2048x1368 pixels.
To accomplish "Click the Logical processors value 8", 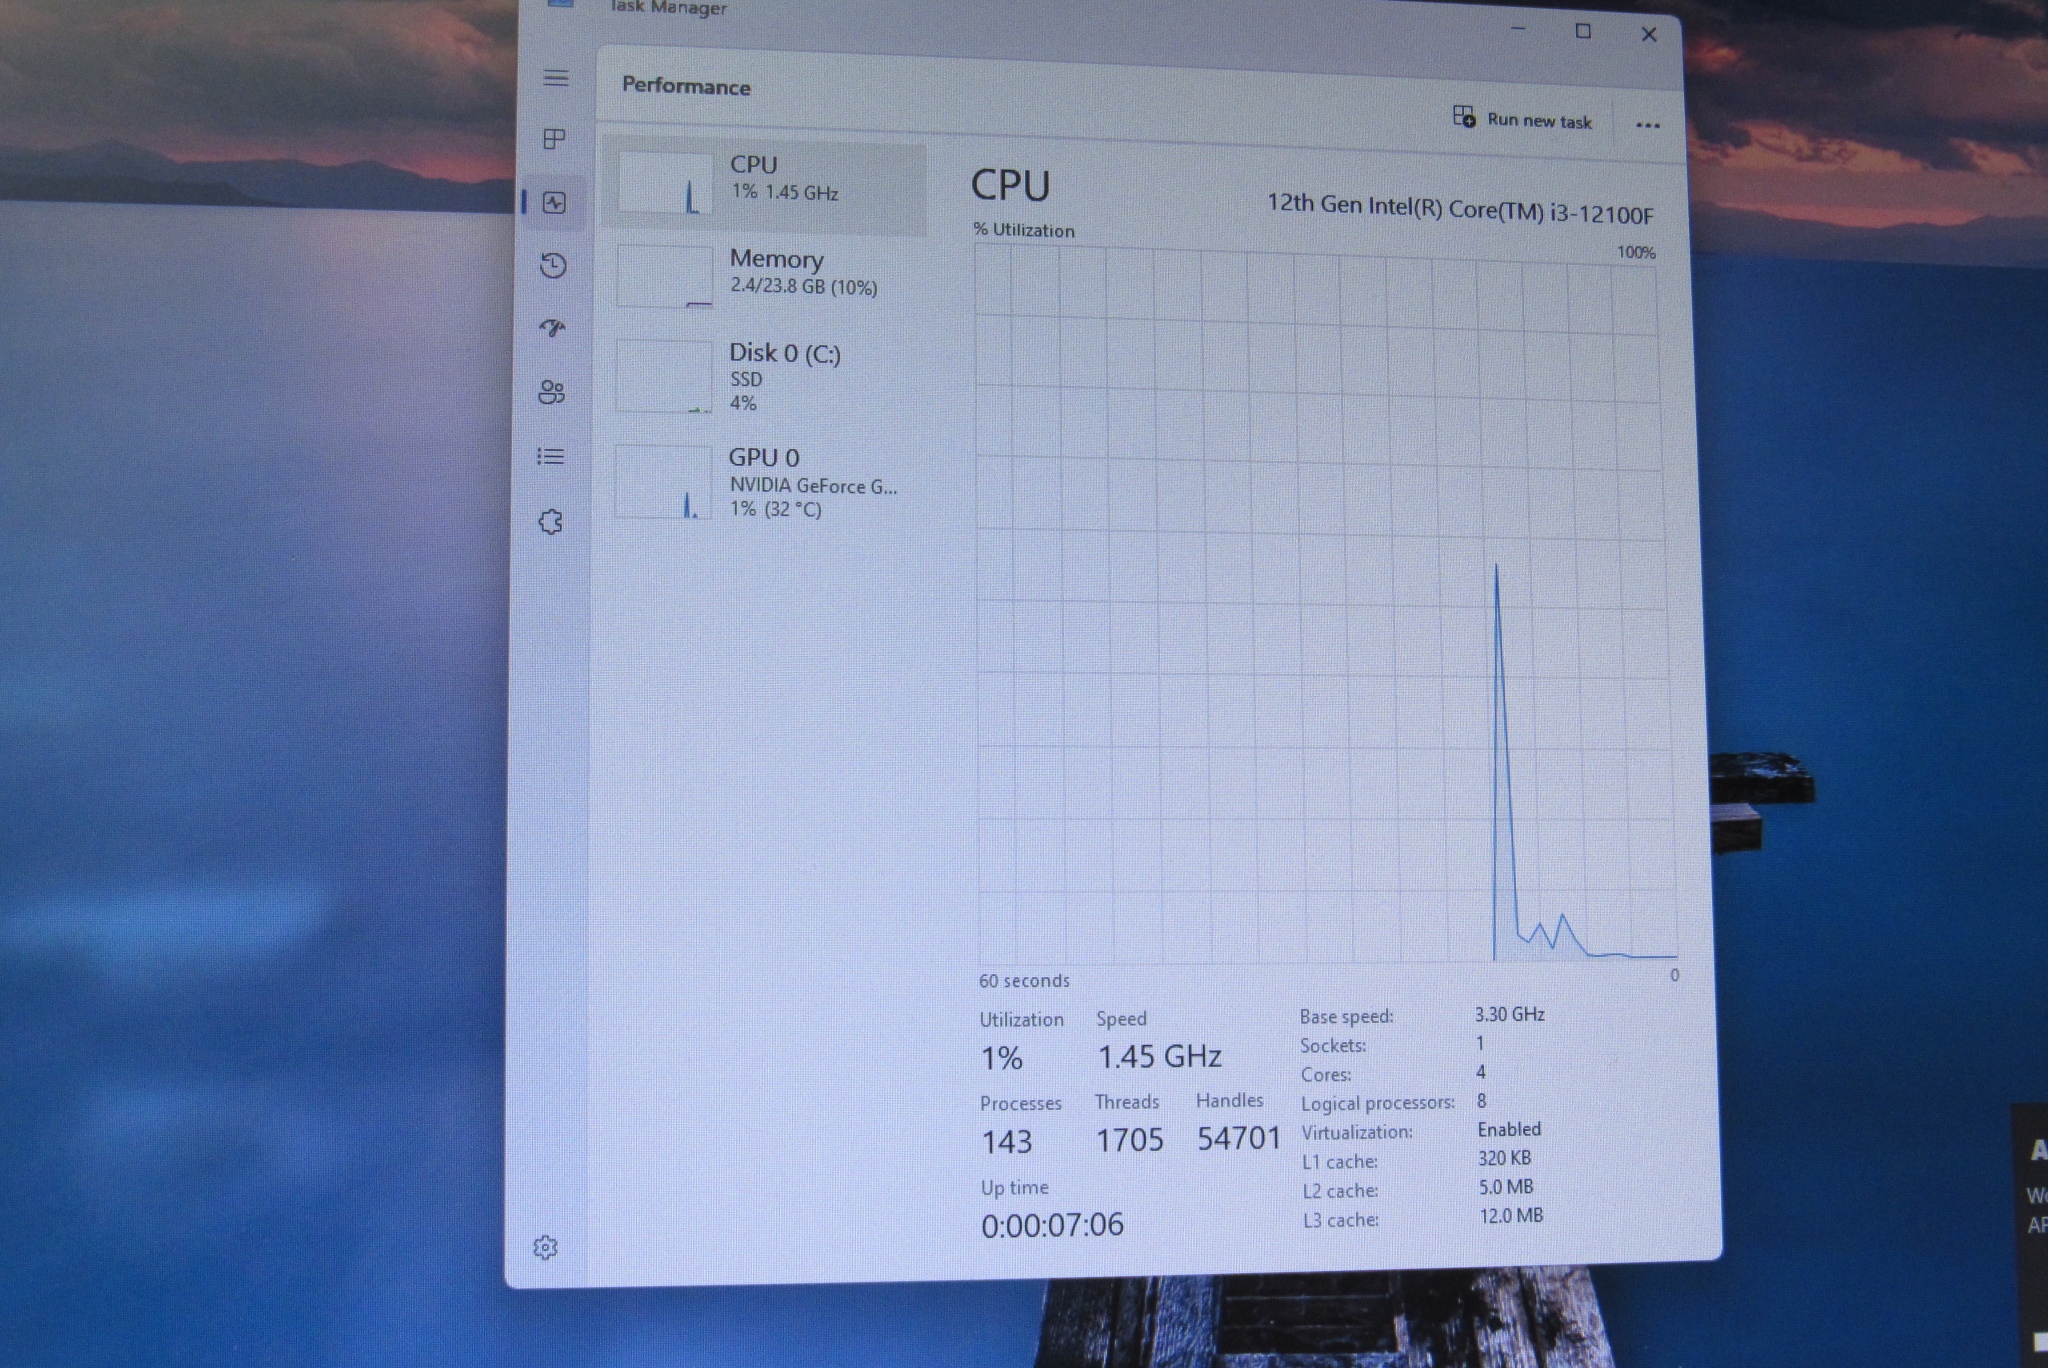I will [1481, 1101].
